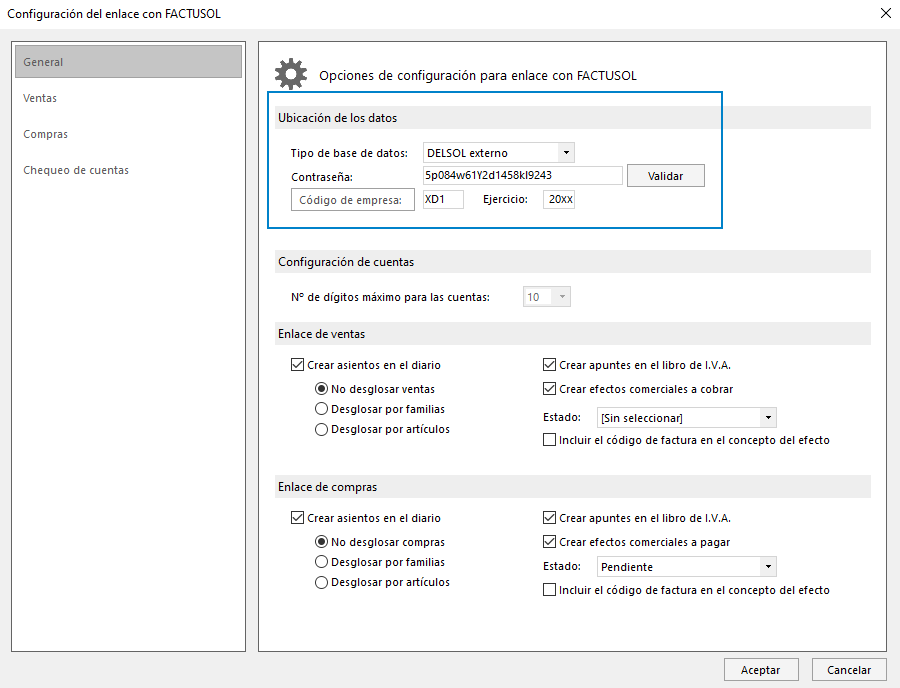Screen dimensions: 900x688
Task: Click the Enlace de ventas heading
Action: click(x=321, y=334)
